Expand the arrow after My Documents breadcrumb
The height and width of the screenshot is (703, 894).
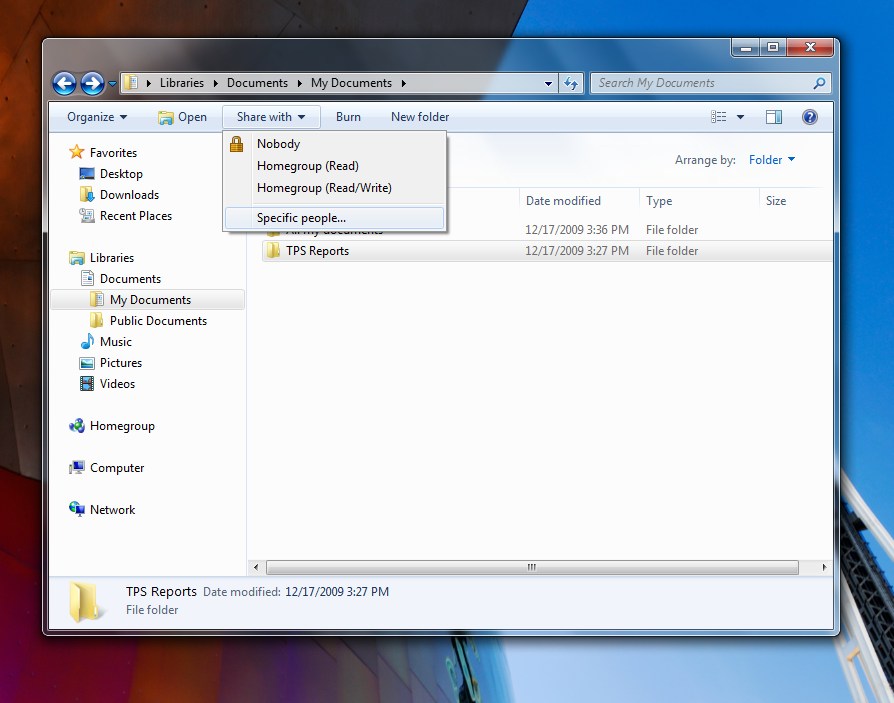tap(403, 83)
